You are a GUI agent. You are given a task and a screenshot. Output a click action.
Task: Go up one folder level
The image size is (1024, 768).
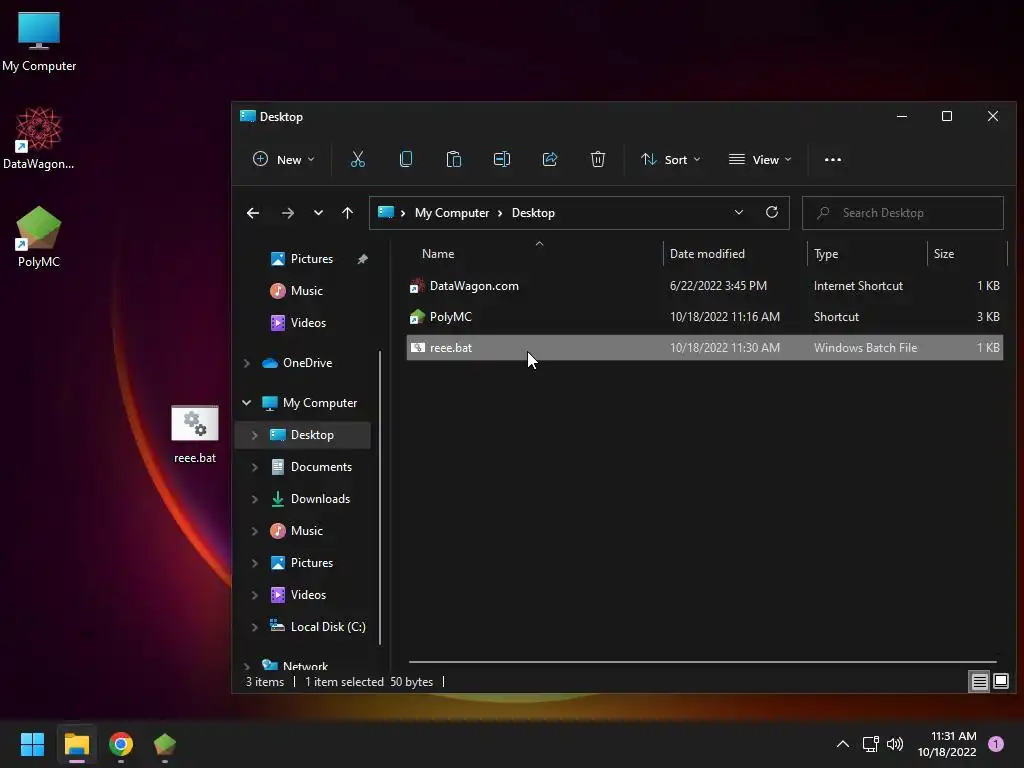(347, 213)
